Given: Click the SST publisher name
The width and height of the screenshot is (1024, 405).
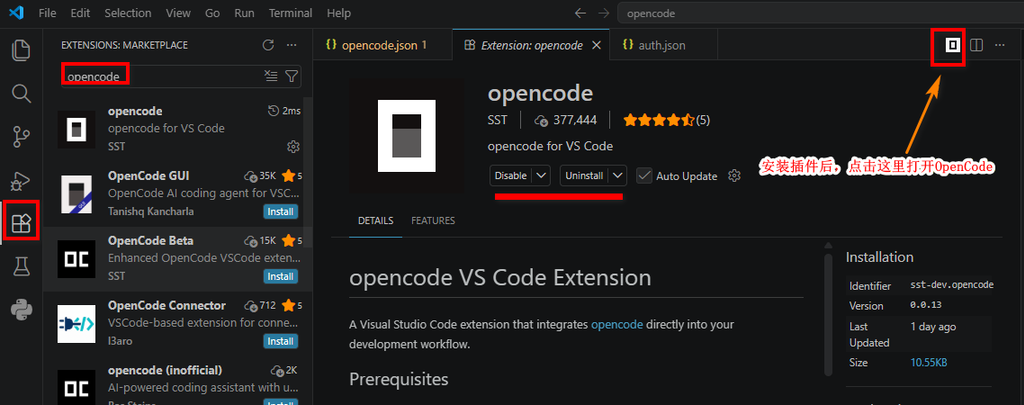Looking at the screenshot, I should pos(497,120).
